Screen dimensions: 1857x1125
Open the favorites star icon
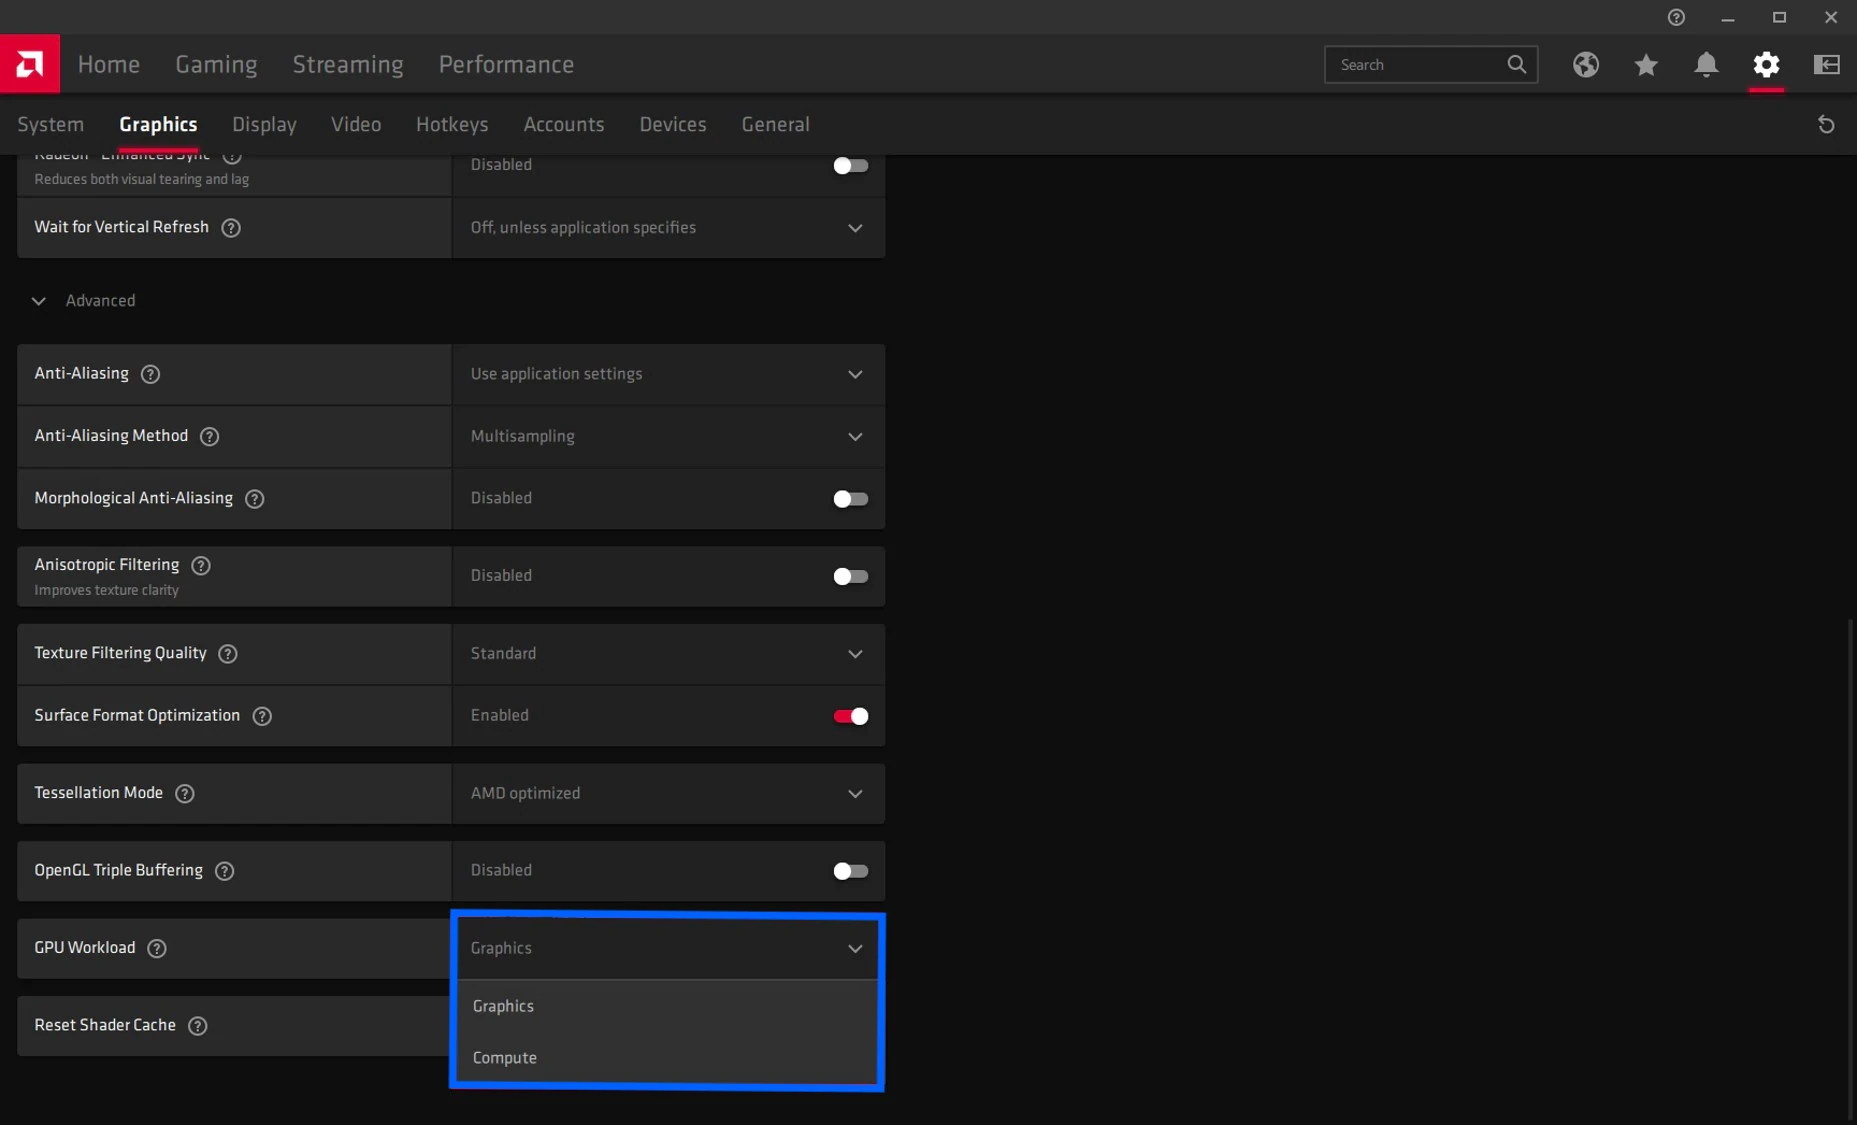pyautogui.click(x=1646, y=64)
